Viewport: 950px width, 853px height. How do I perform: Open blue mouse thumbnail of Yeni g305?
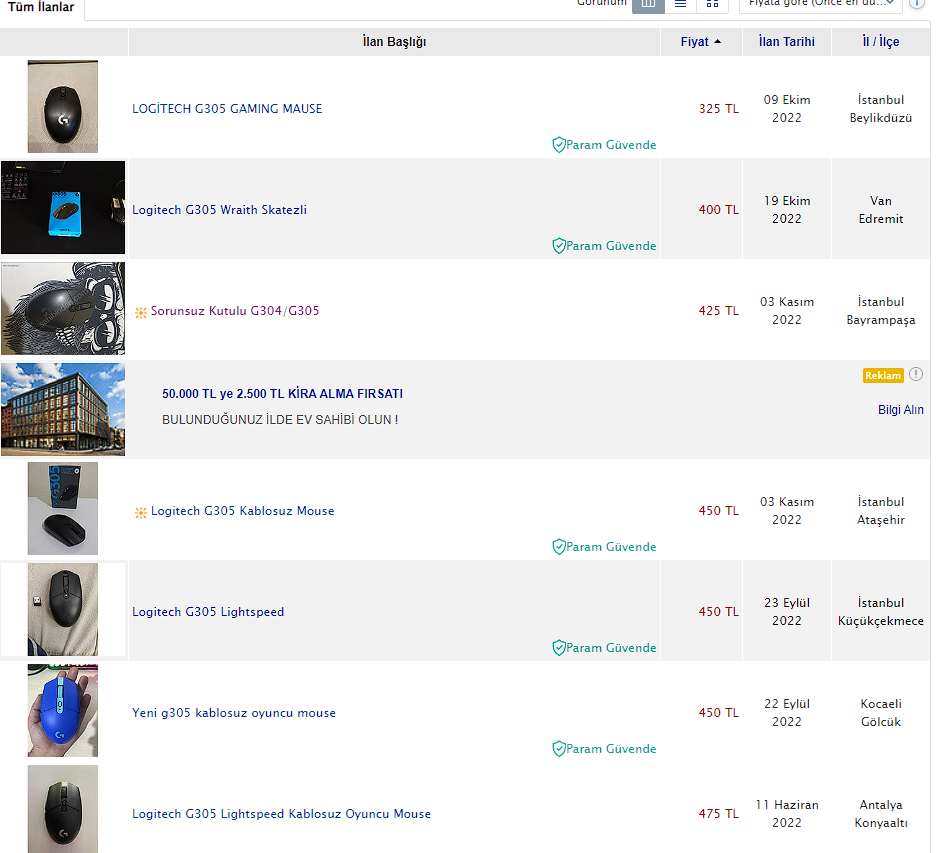[x=63, y=711]
